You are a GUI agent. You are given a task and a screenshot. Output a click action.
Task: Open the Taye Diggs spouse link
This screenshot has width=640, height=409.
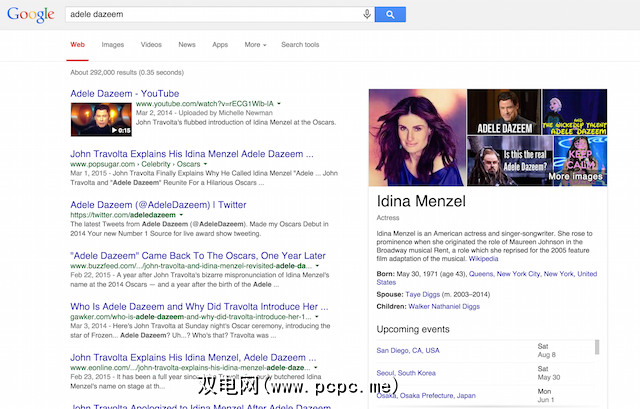coord(422,294)
